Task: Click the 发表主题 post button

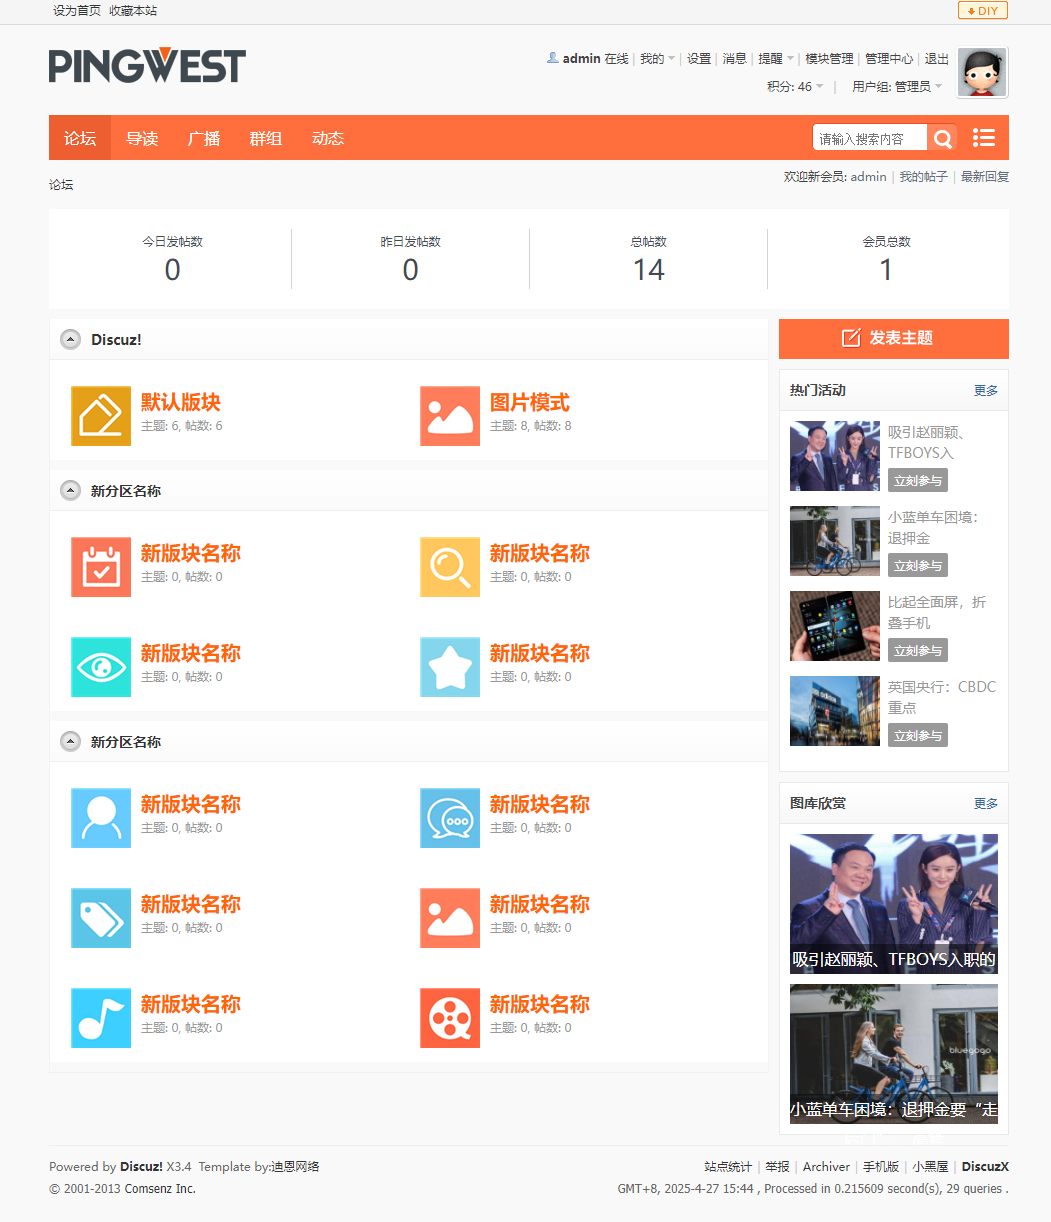Action: [x=893, y=338]
